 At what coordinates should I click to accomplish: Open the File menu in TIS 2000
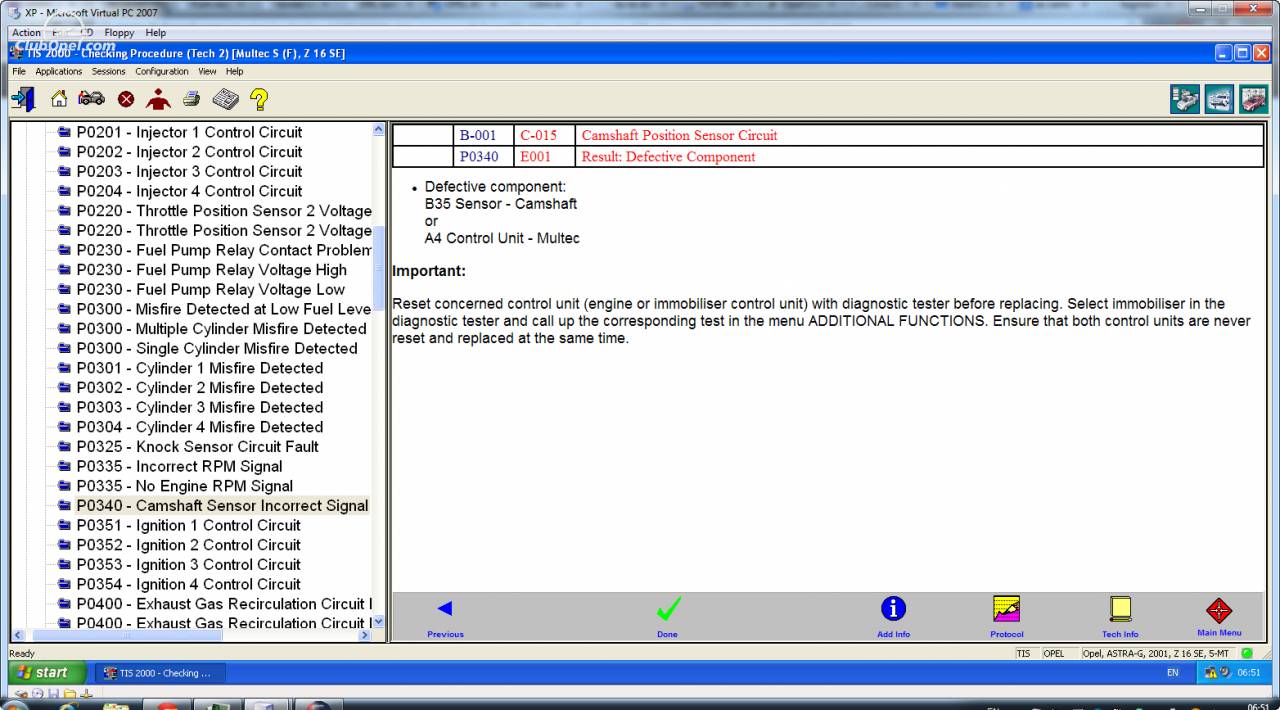click(19, 71)
